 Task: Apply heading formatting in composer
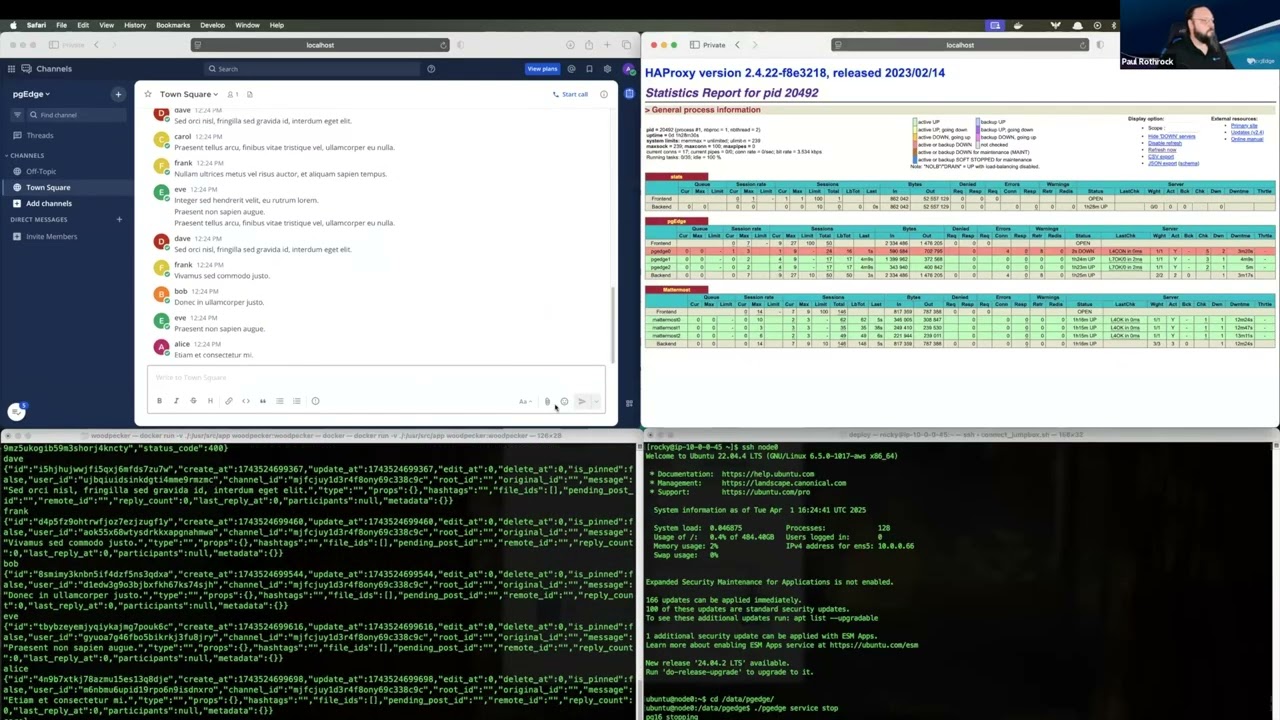pos(210,401)
